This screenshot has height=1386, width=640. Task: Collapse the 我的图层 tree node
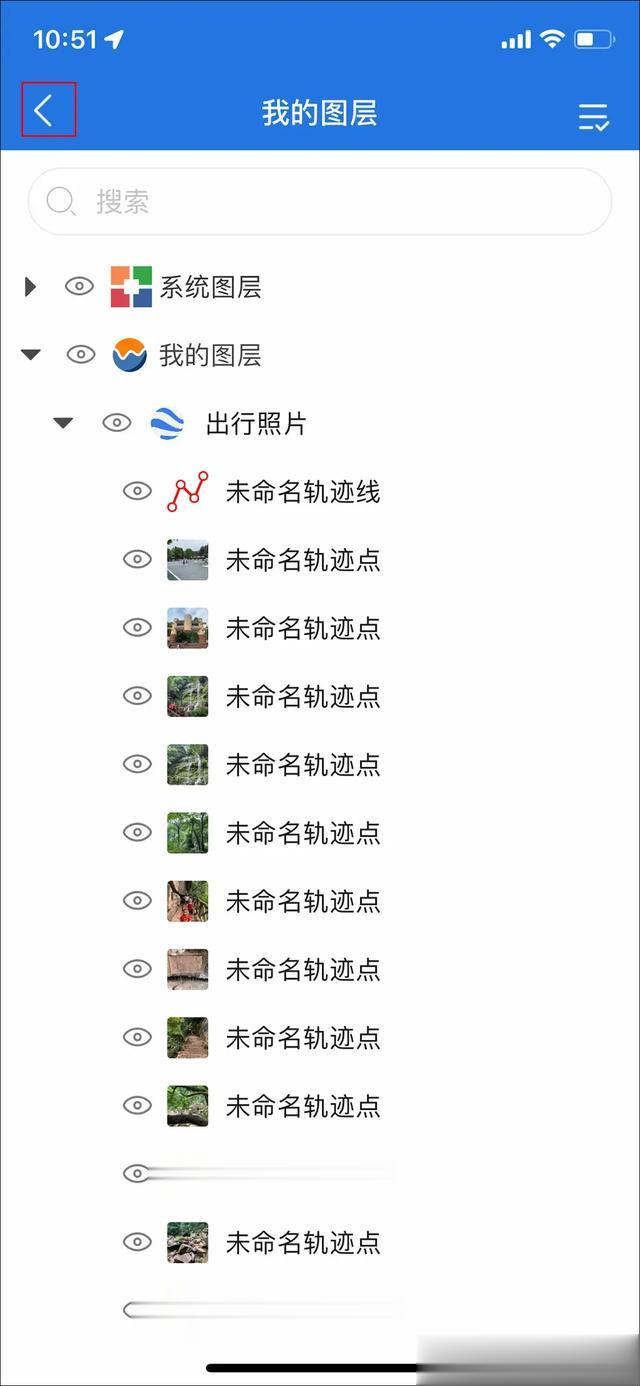[x=31, y=354]
